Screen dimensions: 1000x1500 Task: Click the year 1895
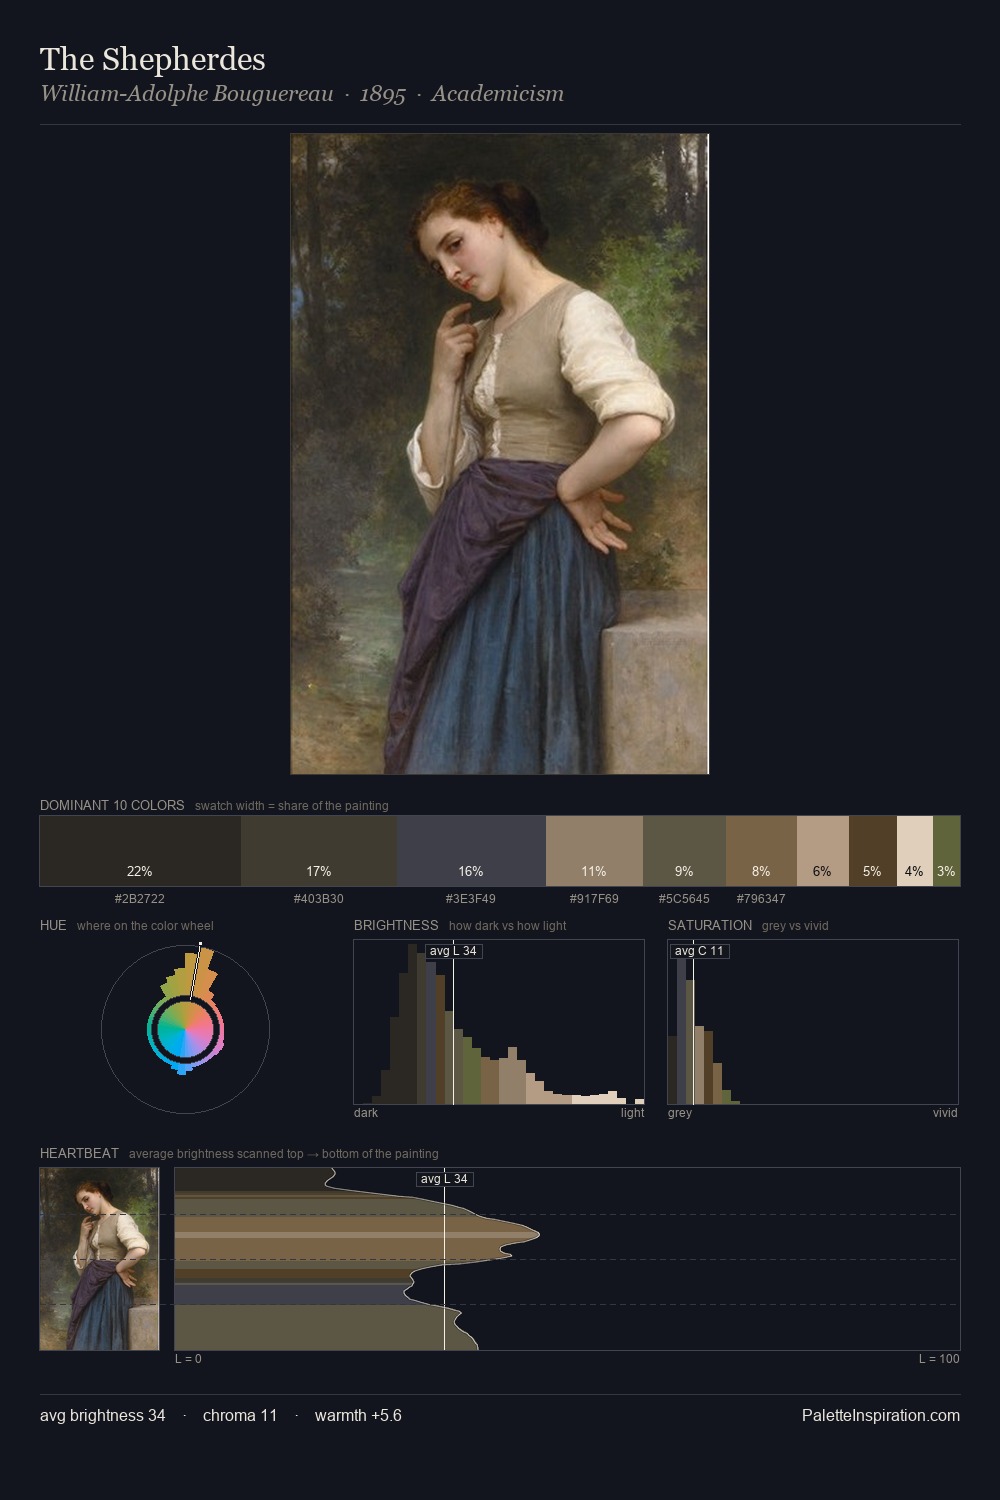click(x=382, y=94)
